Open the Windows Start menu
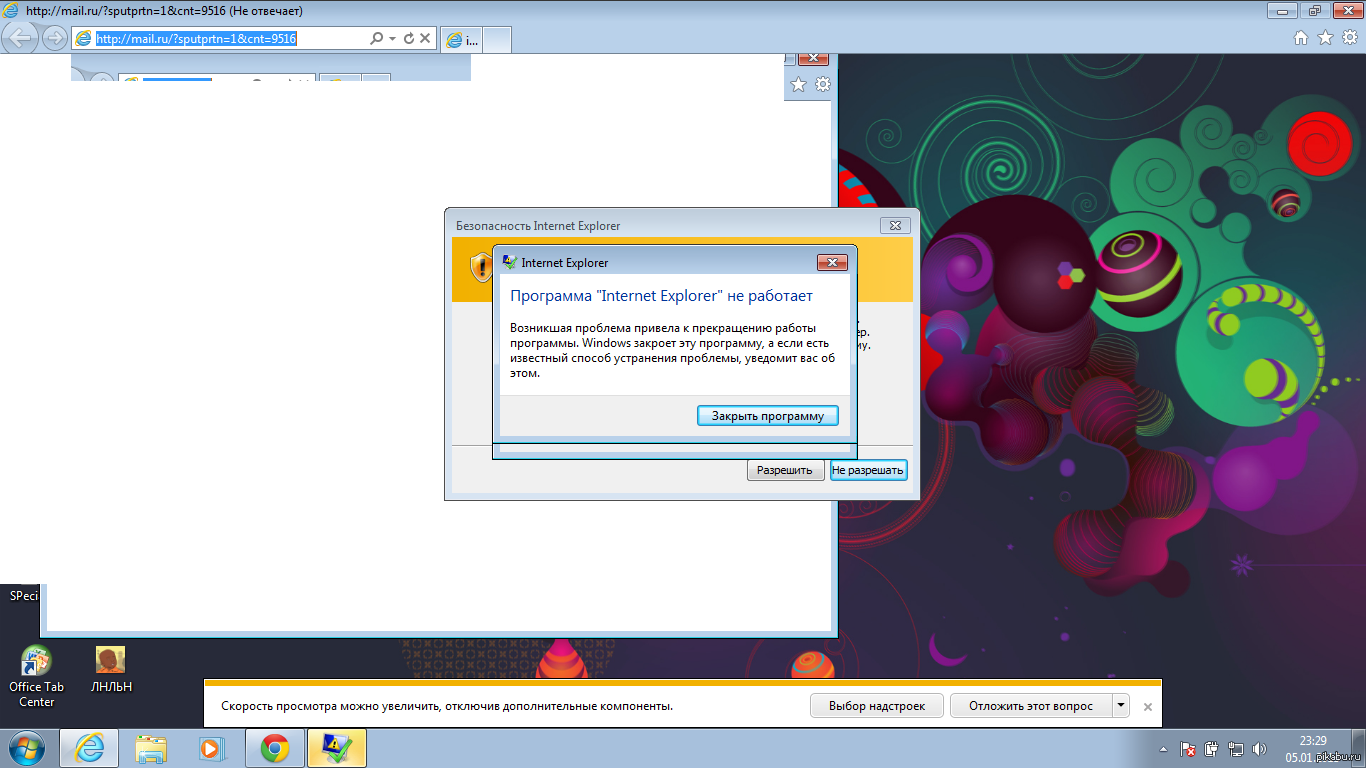Viewport: 1366px width, 768px height. click(x=26, y=748)
